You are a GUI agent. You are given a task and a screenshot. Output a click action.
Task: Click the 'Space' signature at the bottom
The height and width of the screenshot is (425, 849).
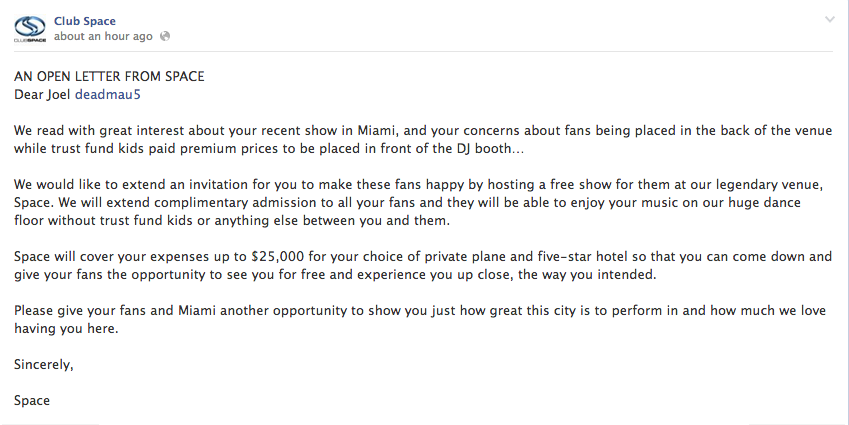click(x=32, y=401)
